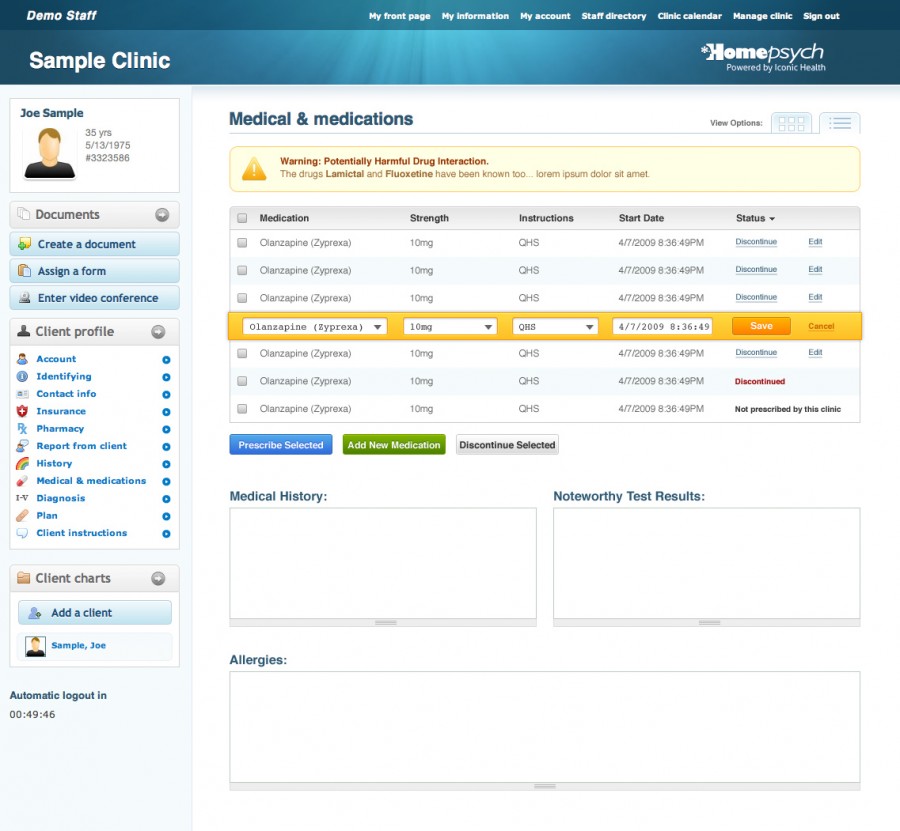Click the small avatar beside Sample, Joe
Image resolution: width=900 pixels, height=831 pixels.
pyautogui.click(x=36, y=647)
